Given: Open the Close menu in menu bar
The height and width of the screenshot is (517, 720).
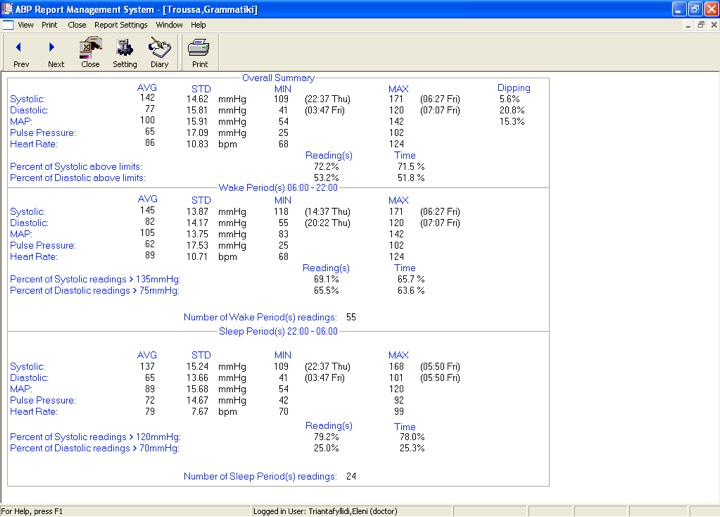Looking at the screenshot, I should (77, 25).
